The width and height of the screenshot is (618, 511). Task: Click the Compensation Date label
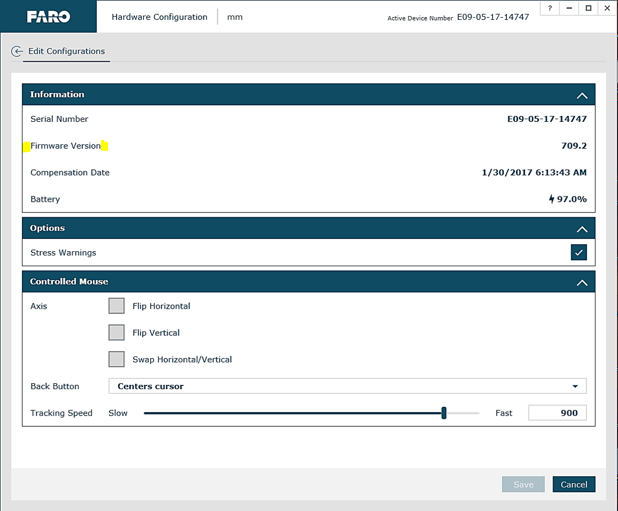point(70,173)
